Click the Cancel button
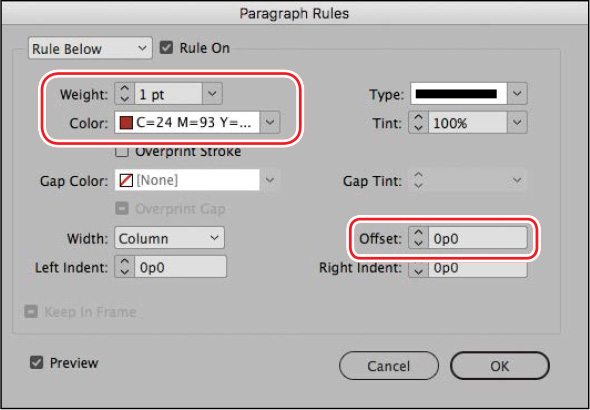The height and width of the screenshot is (410, 590). coord(389,365)
